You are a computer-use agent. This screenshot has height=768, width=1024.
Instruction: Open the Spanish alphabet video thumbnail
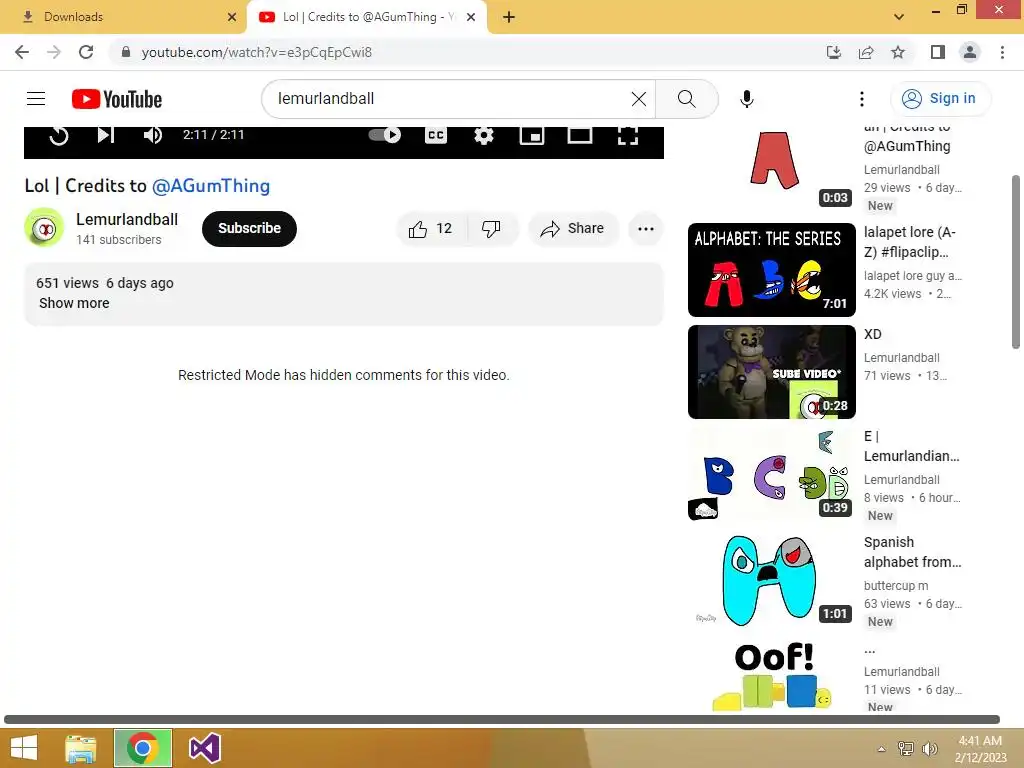coord(772,580)
